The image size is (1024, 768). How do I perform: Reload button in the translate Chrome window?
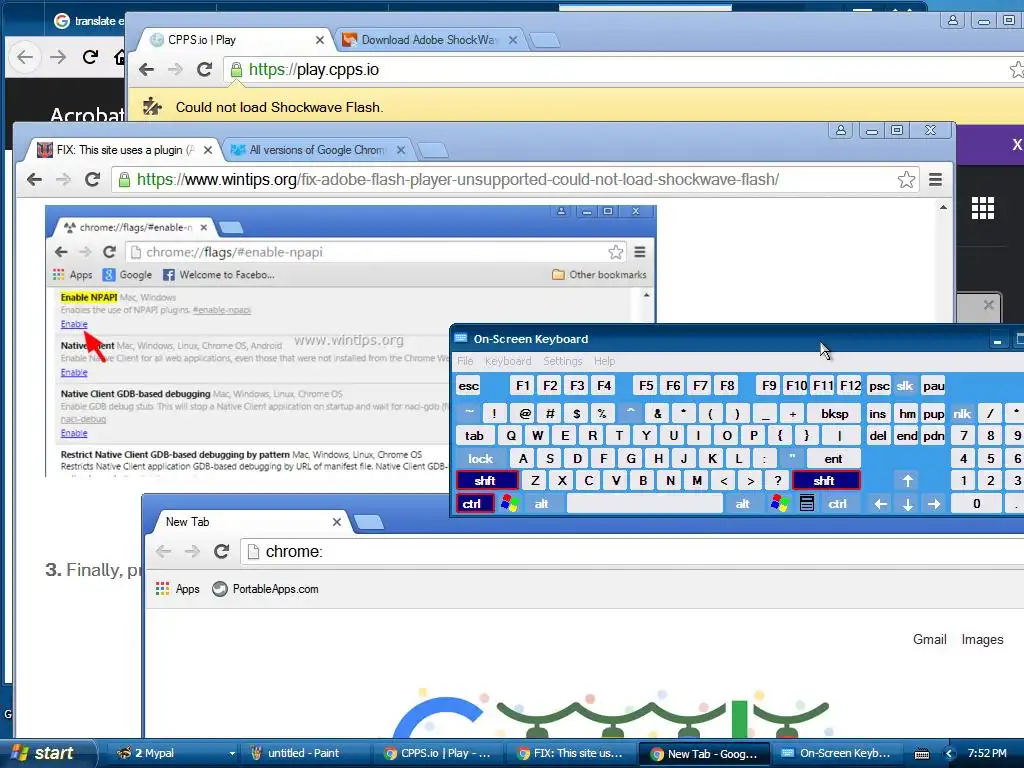coord(90,57)
